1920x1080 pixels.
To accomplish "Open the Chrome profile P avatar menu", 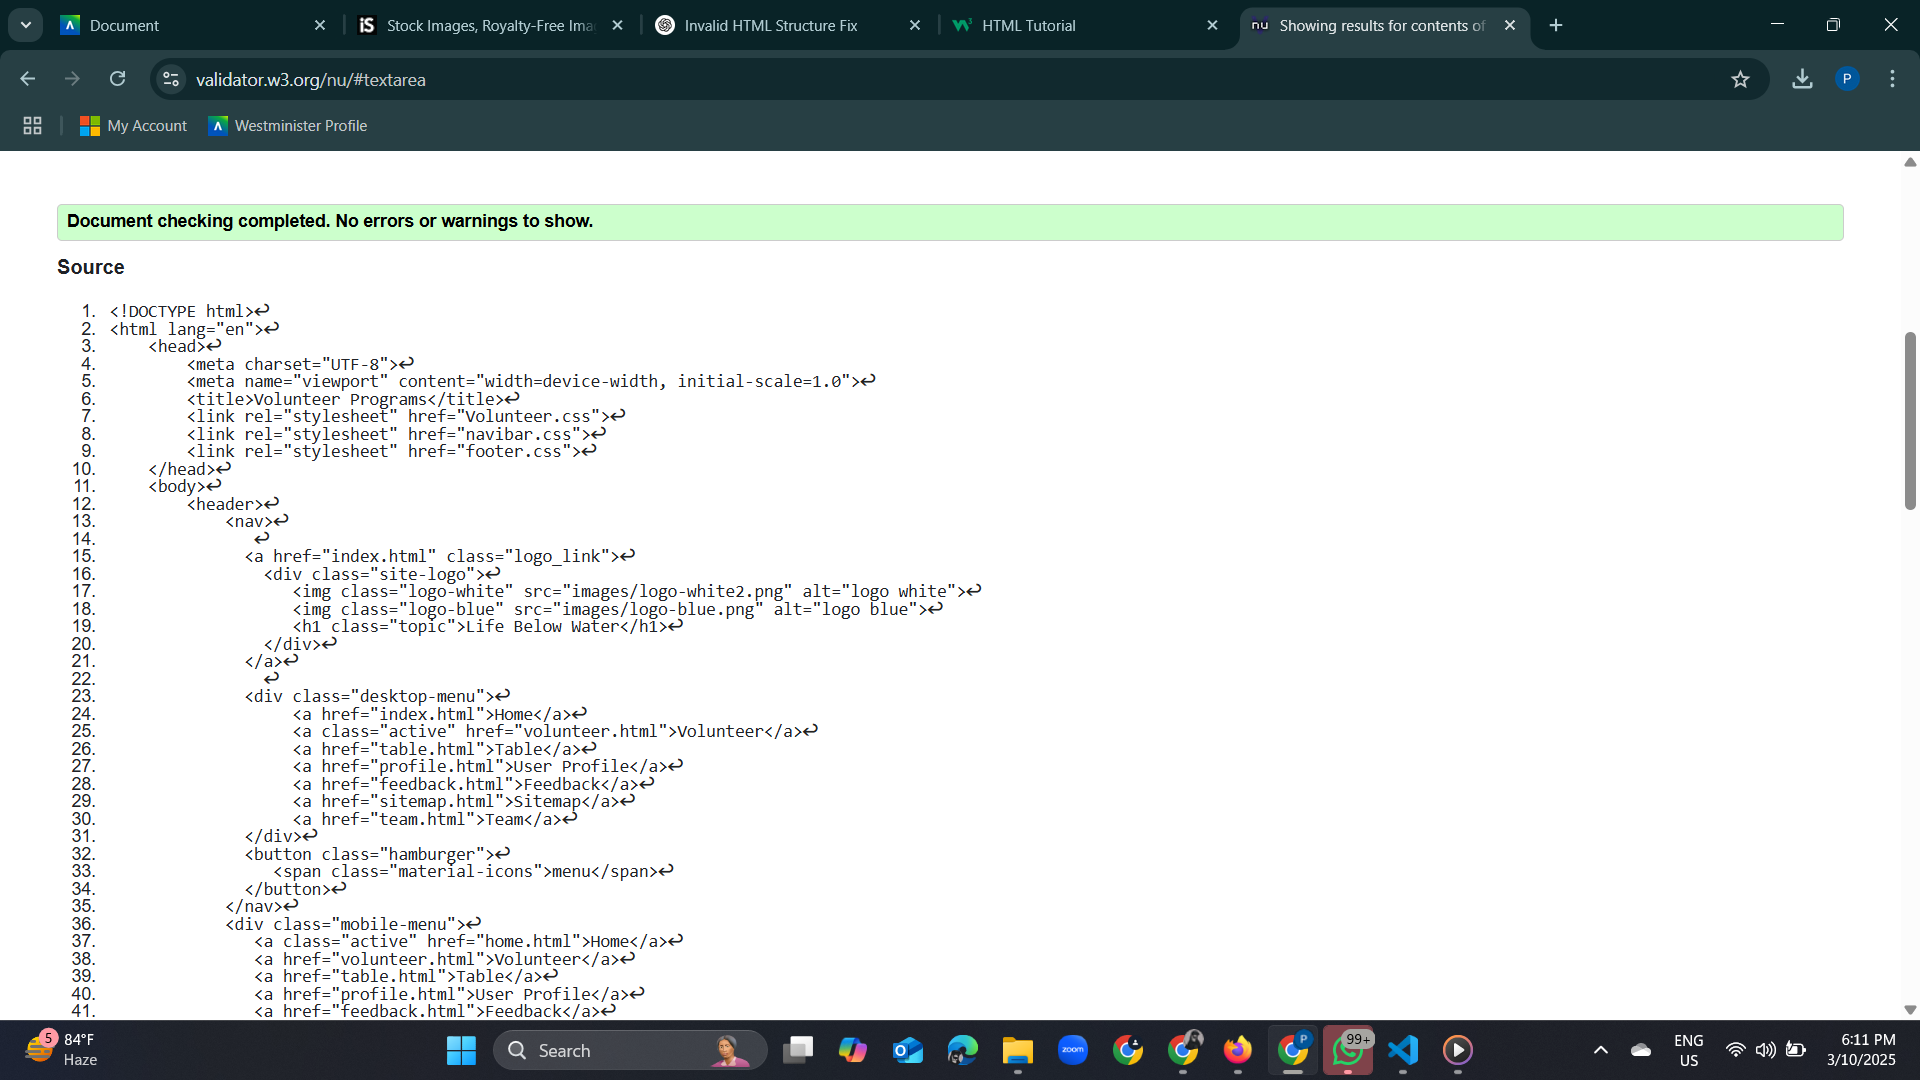I will pos(1847,79).
